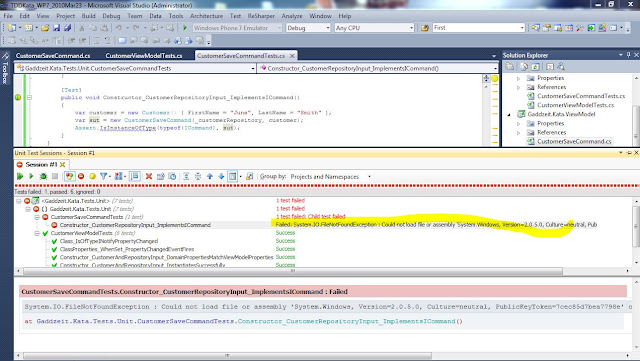Viewport: 640px width, 361px height.
Task: Start debugging with green play icon
Action: click(x=185, y=28)
